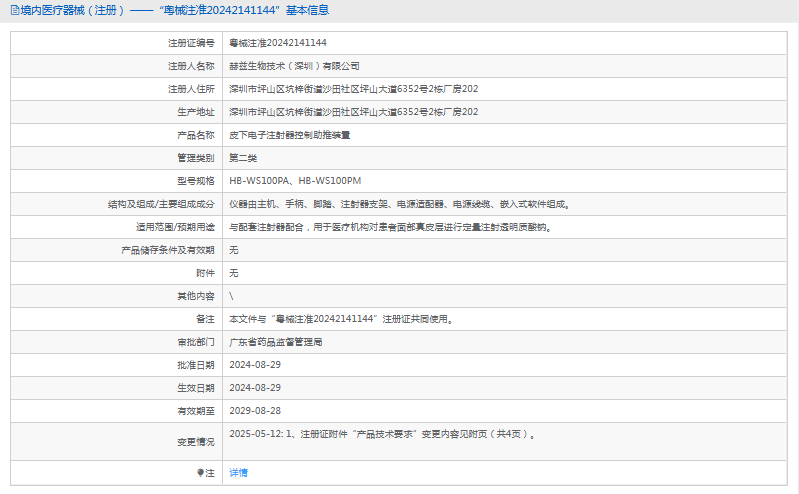The width and height of the screenshot is (799, 494).
Task: Click the 管理类别 label
Action: pos(196,158)
